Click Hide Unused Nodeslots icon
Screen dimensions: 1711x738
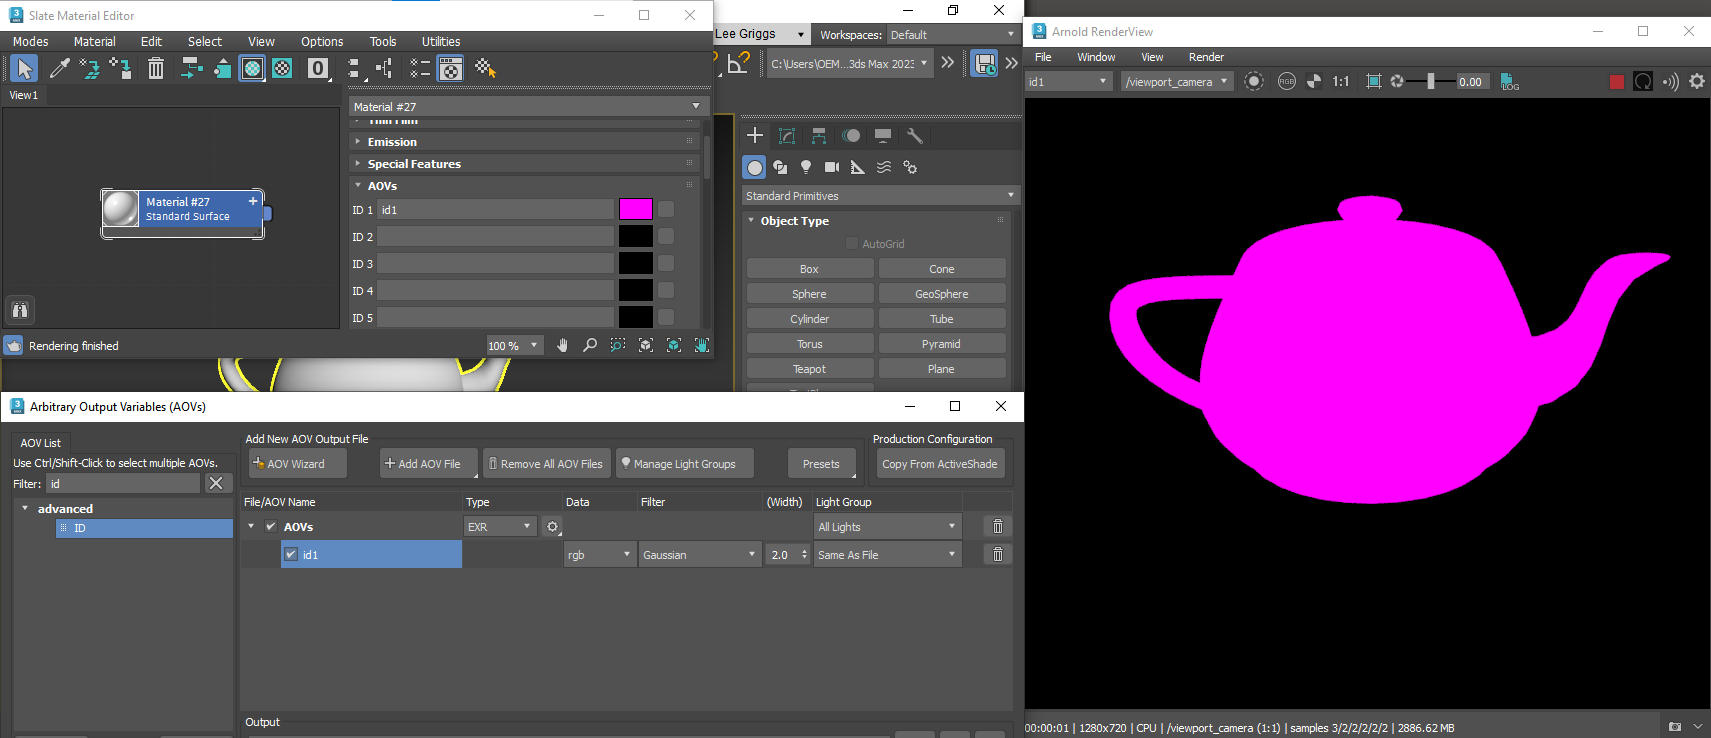[222, 68]
